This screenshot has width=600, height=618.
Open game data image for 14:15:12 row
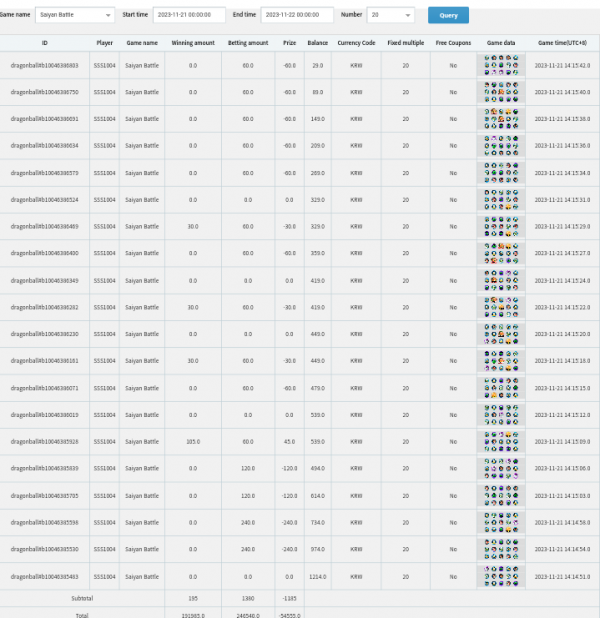[x=501, y=415]
